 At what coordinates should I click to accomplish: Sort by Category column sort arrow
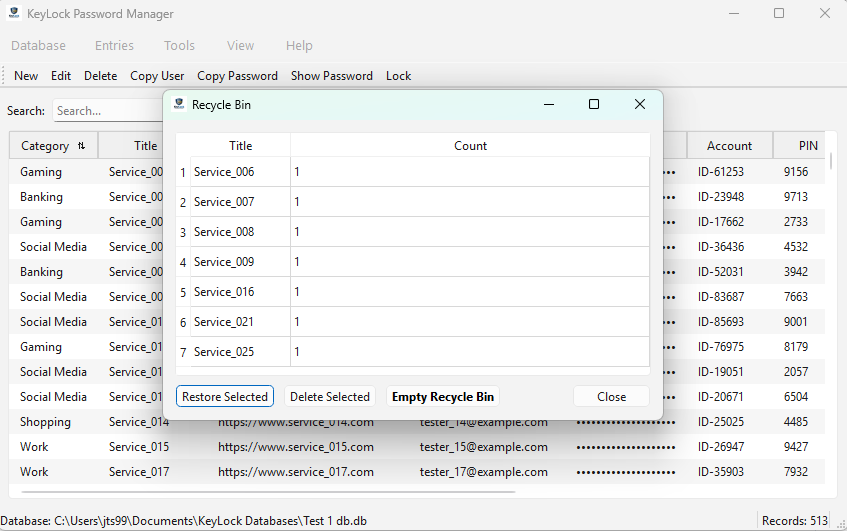pyautogui.click(x=81, y=146)
